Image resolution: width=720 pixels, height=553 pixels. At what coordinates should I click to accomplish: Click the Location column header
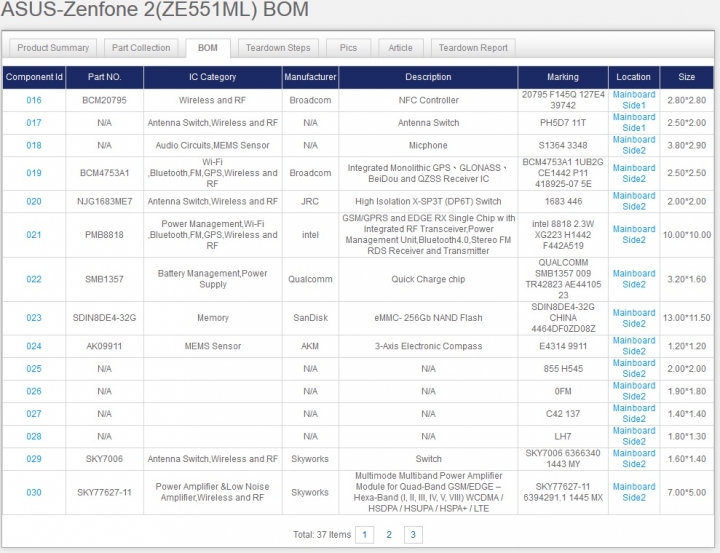[634, 77]
